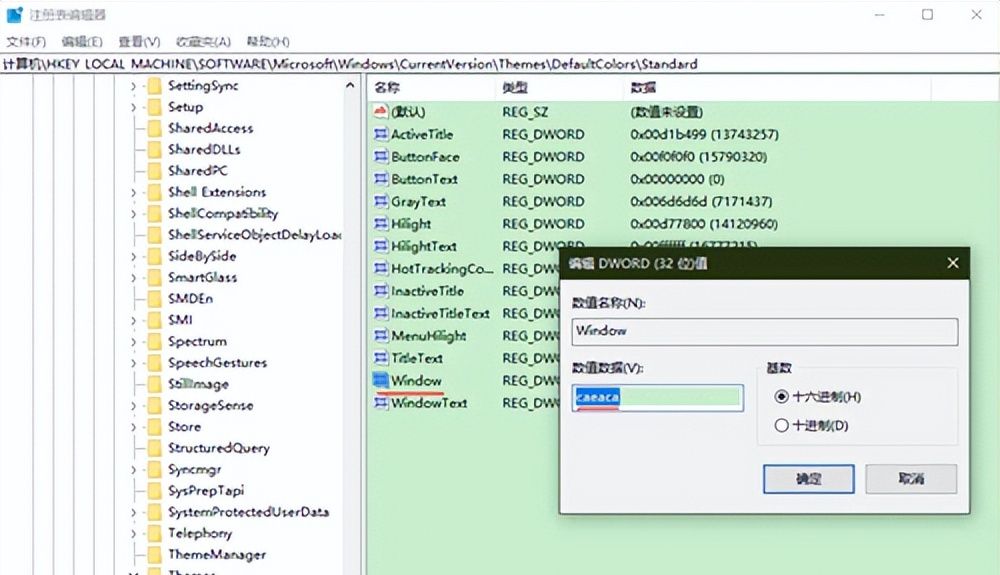The width and height of the screenshot is (1000, 575).
Task: Open the 收藏夹(A) Favorites menu
Action: 203,41
